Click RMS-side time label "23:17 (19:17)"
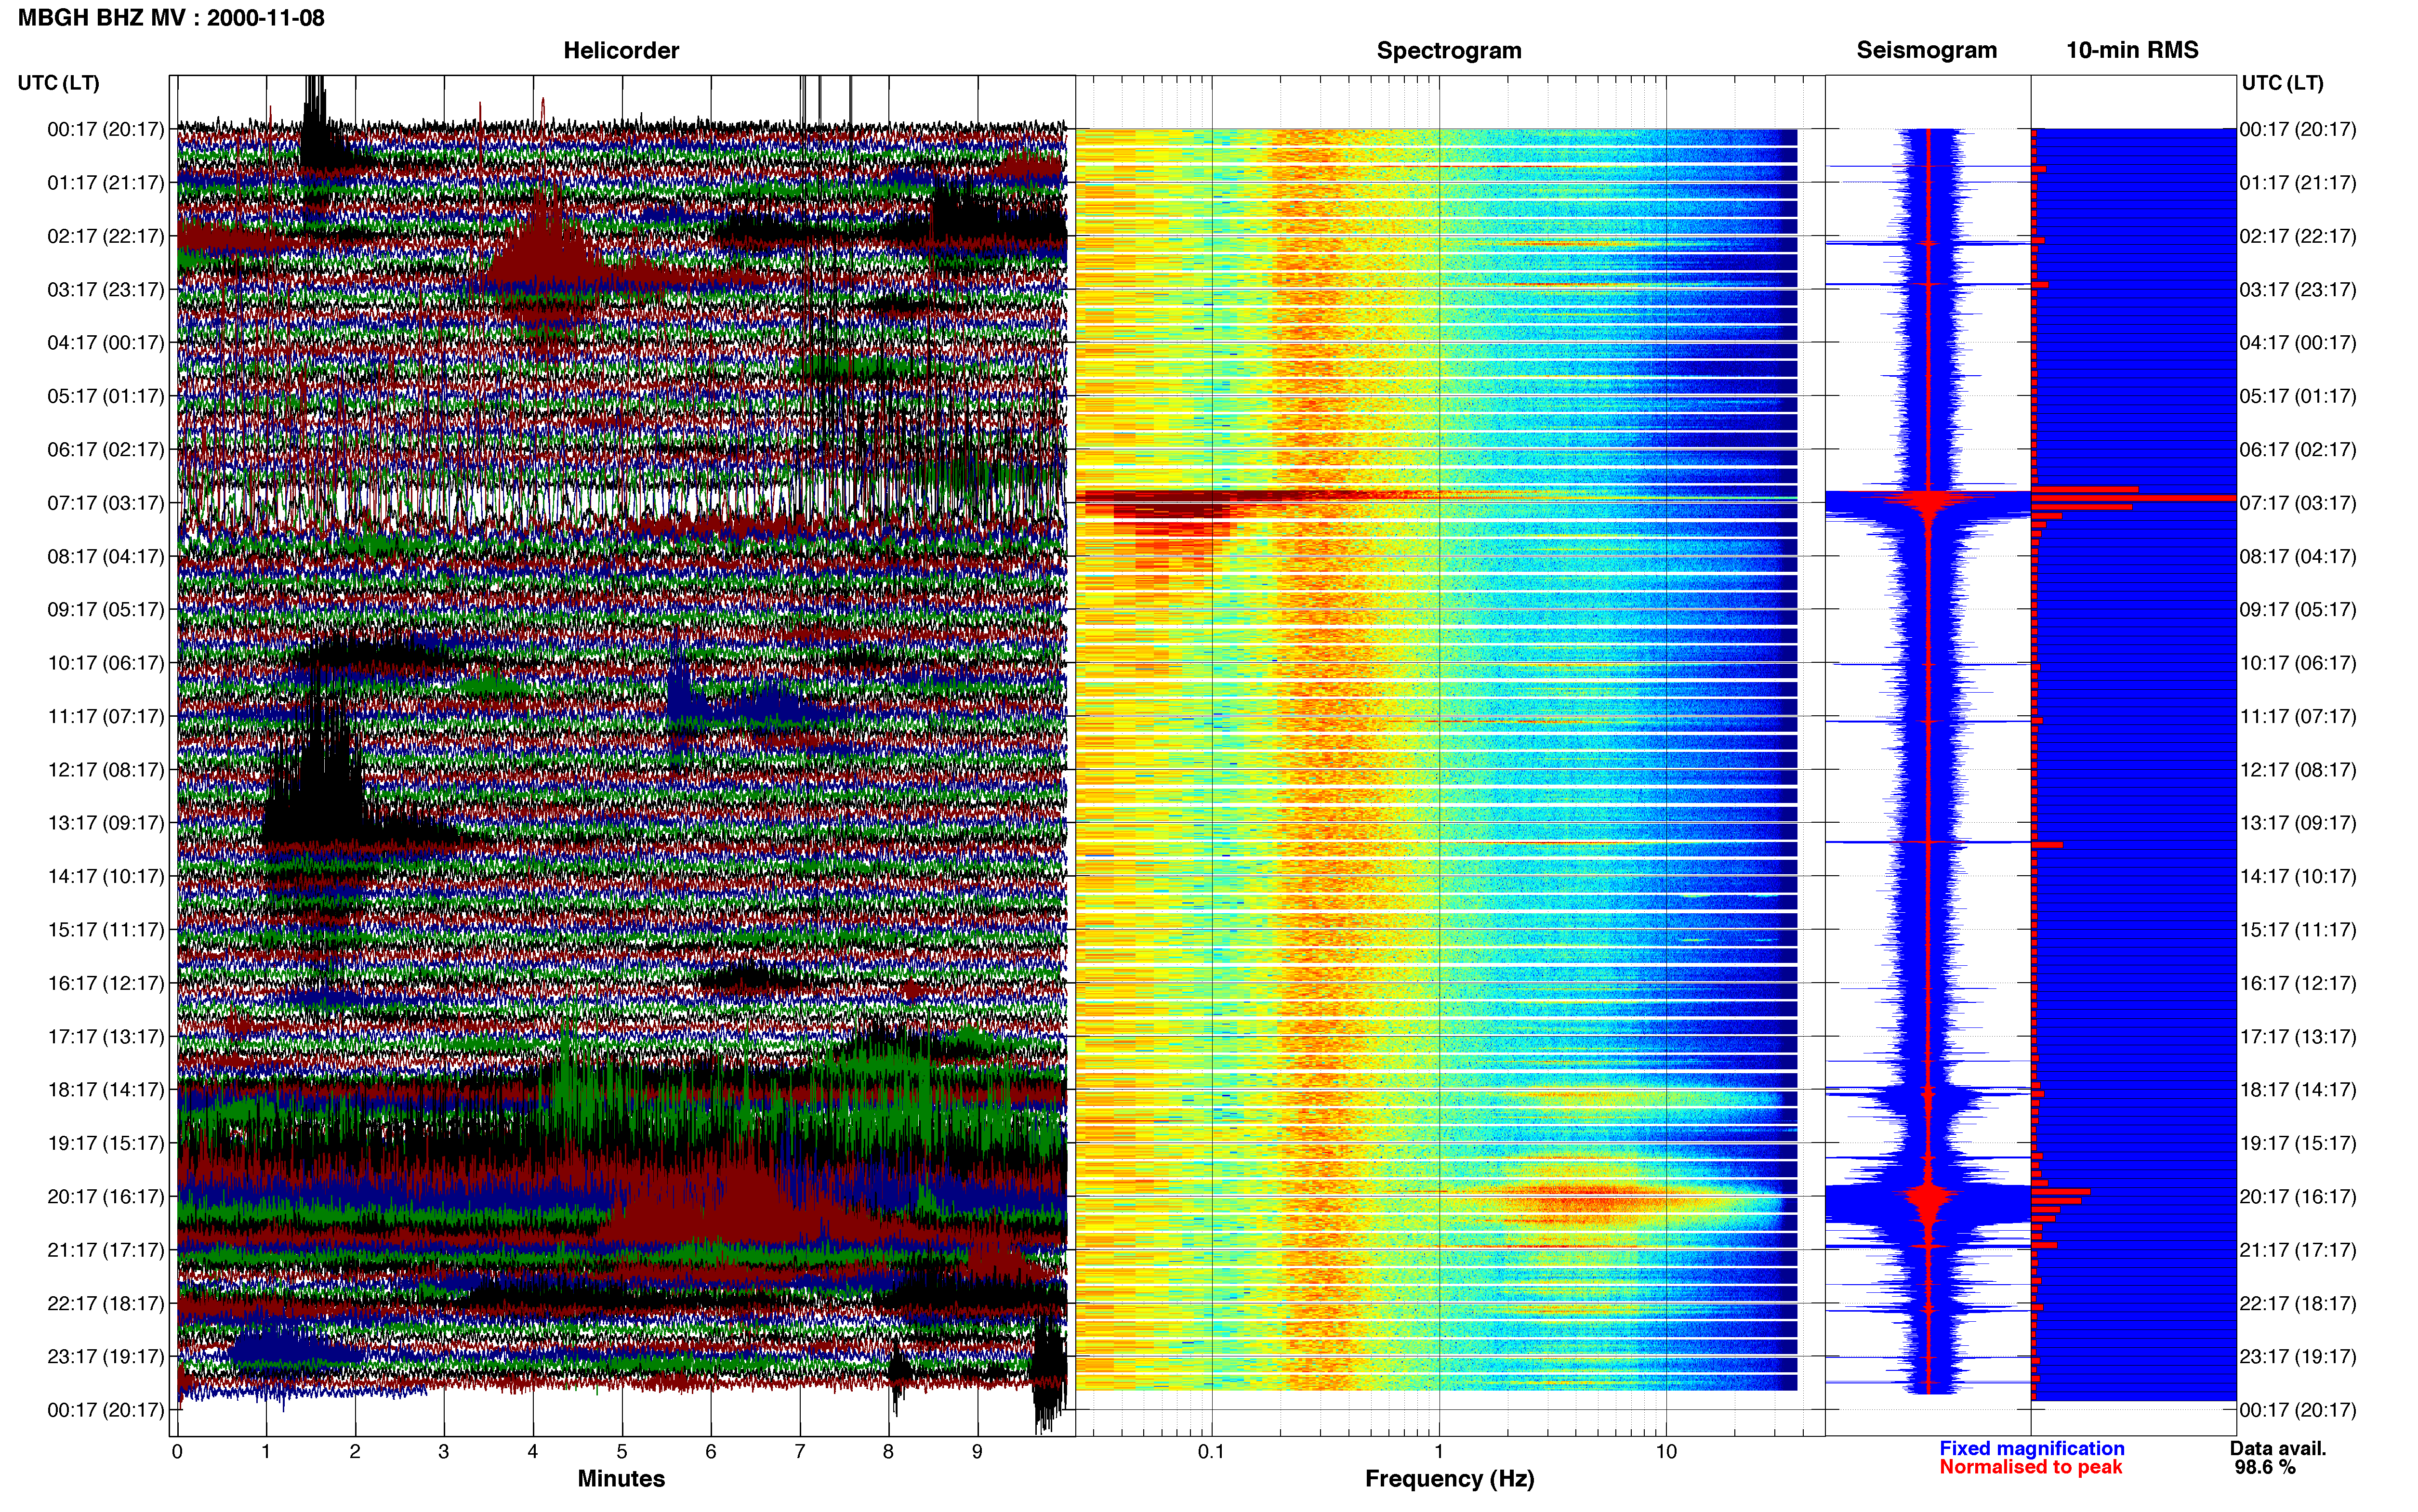 (x=2298, y=1357)
